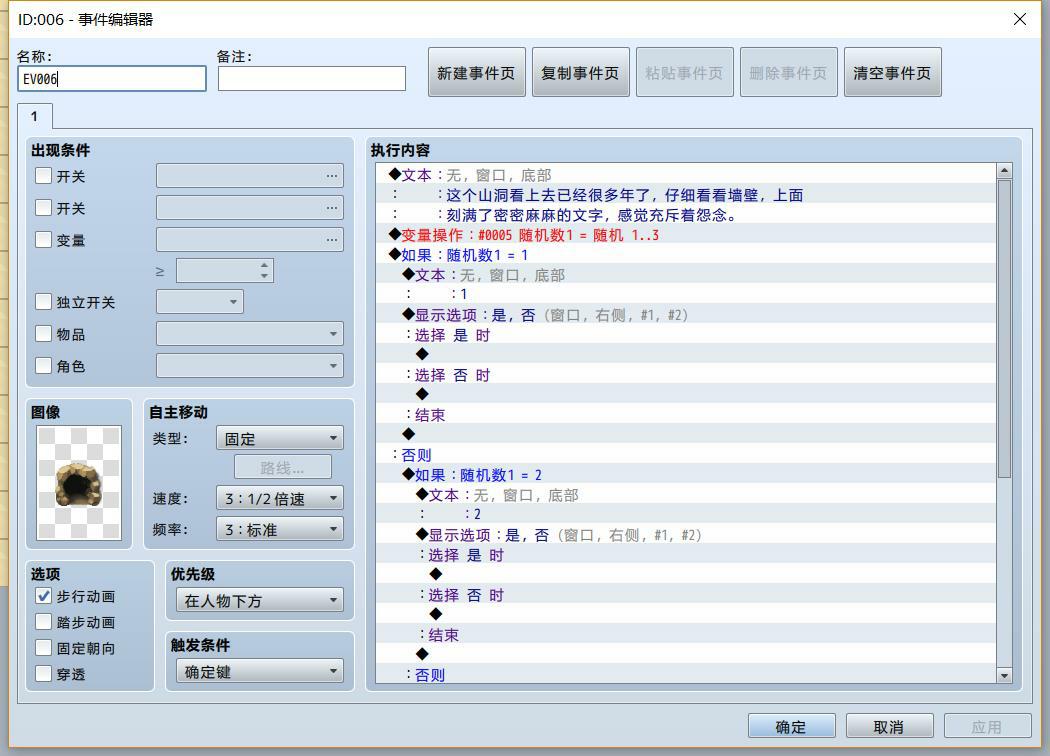1050x756 pixels.
Task: Click the 新建事件页 button
Action: pyautogui.click(x=477, y=72)
